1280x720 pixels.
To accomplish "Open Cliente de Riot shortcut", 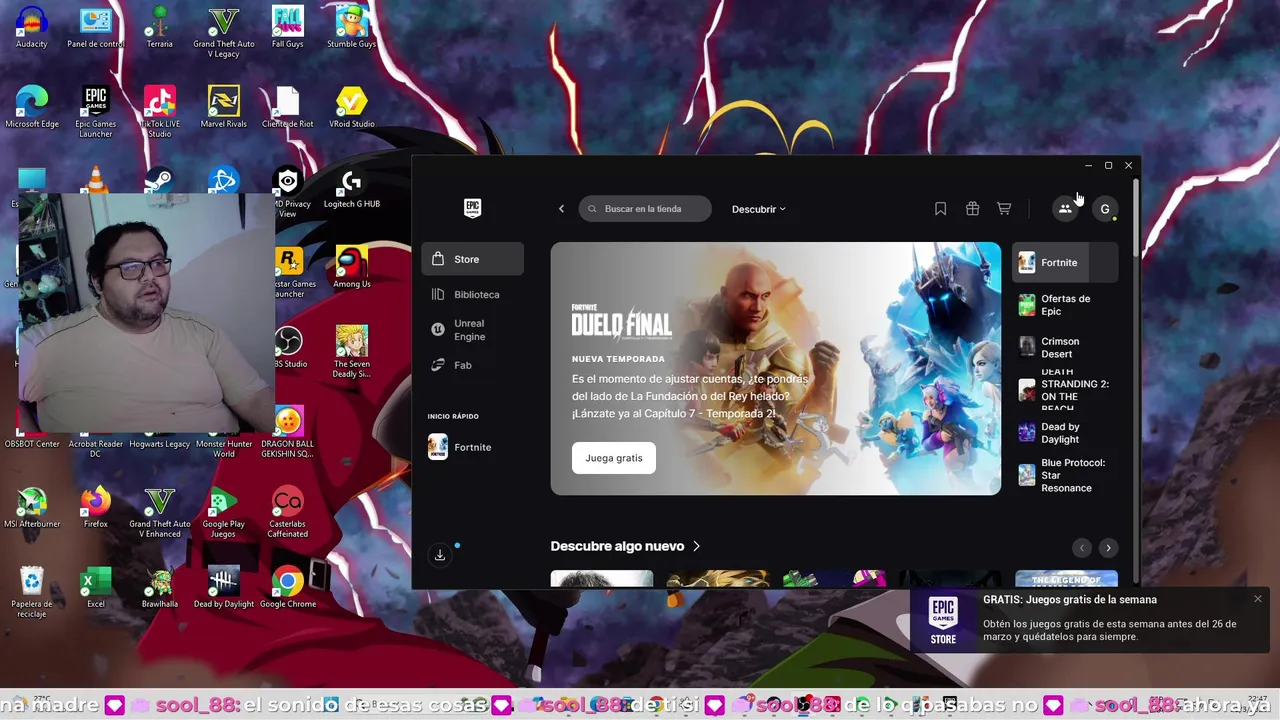I will coord(288,108).
